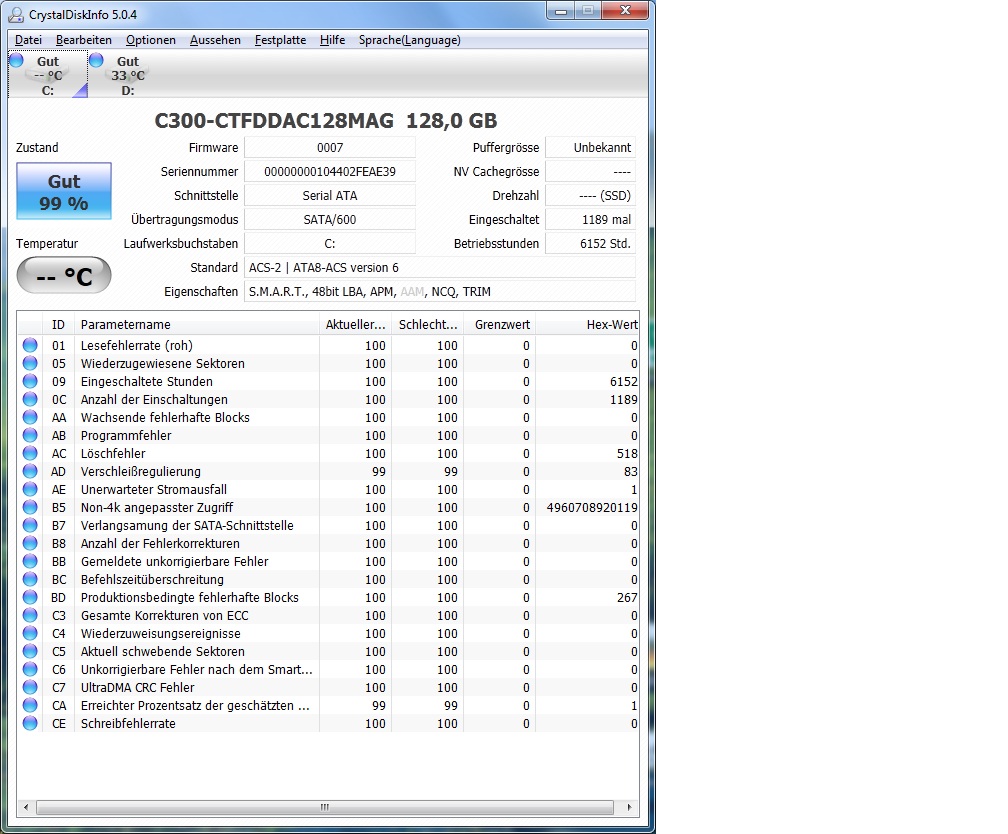Click the horizontal scrollbar right arrow
Image resolution: width=1008 pixels, height=834 pixels.
pos(629,807)
